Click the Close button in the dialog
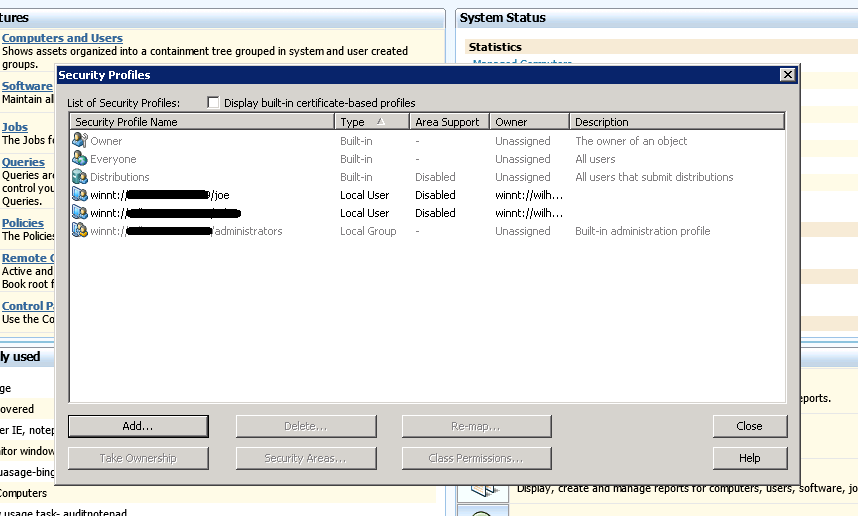 749,426
